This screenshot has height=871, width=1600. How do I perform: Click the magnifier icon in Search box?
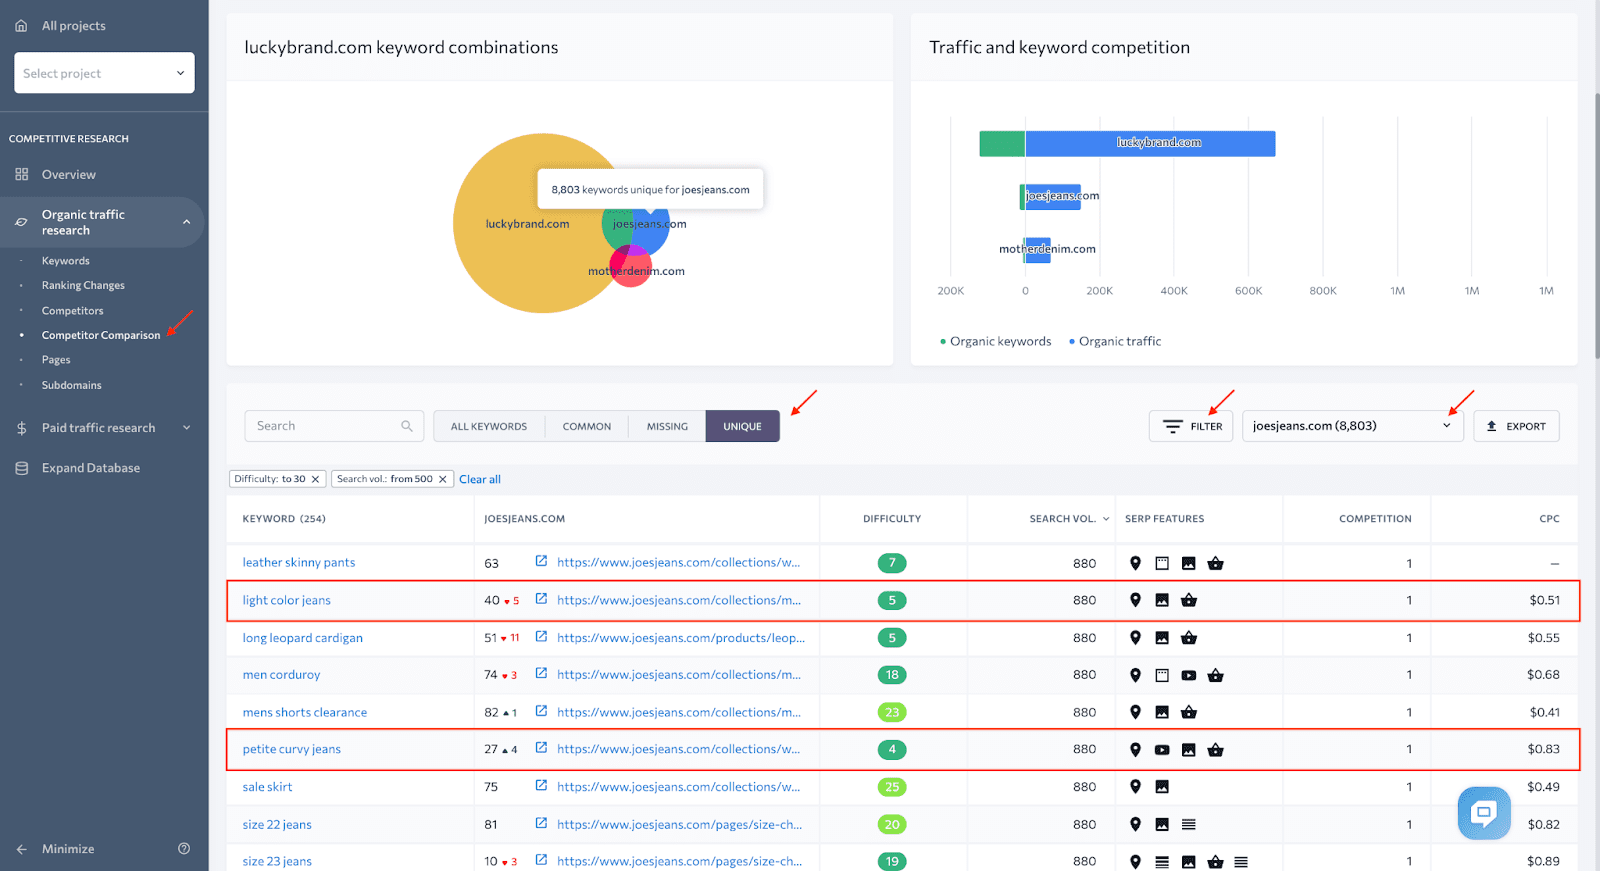[x=407, y=426]
